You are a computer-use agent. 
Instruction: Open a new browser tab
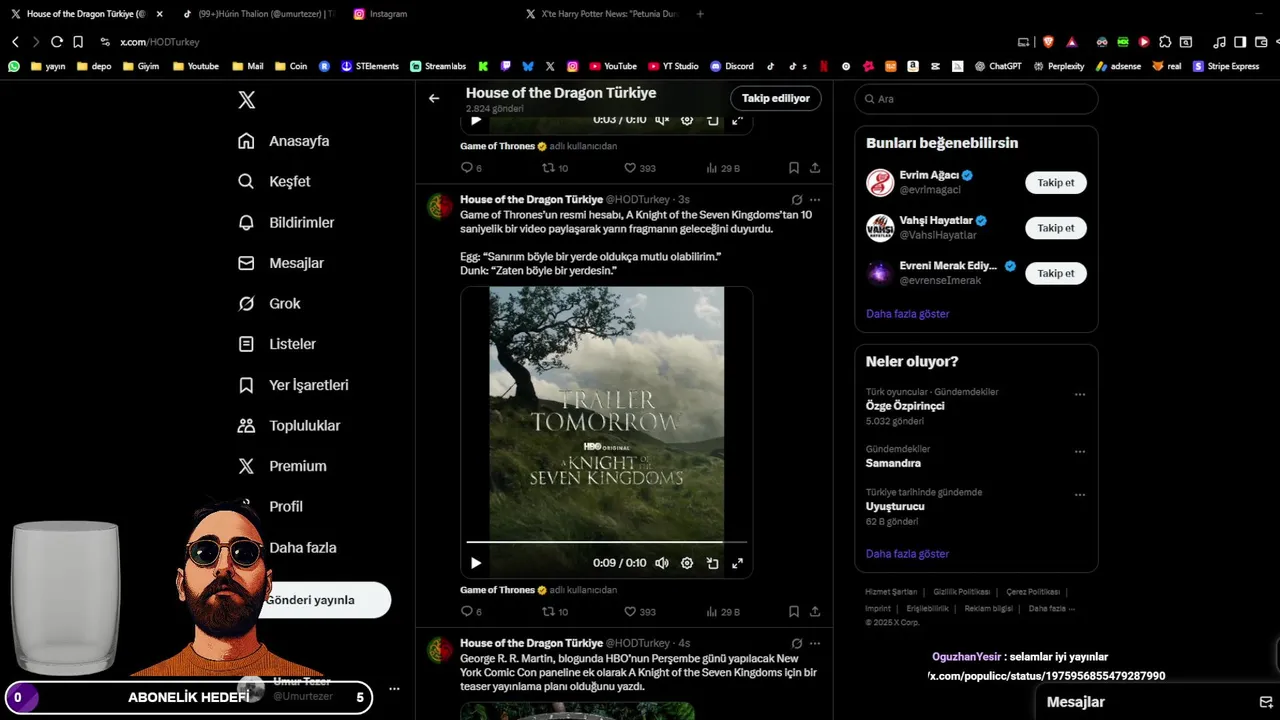(700, 14)
